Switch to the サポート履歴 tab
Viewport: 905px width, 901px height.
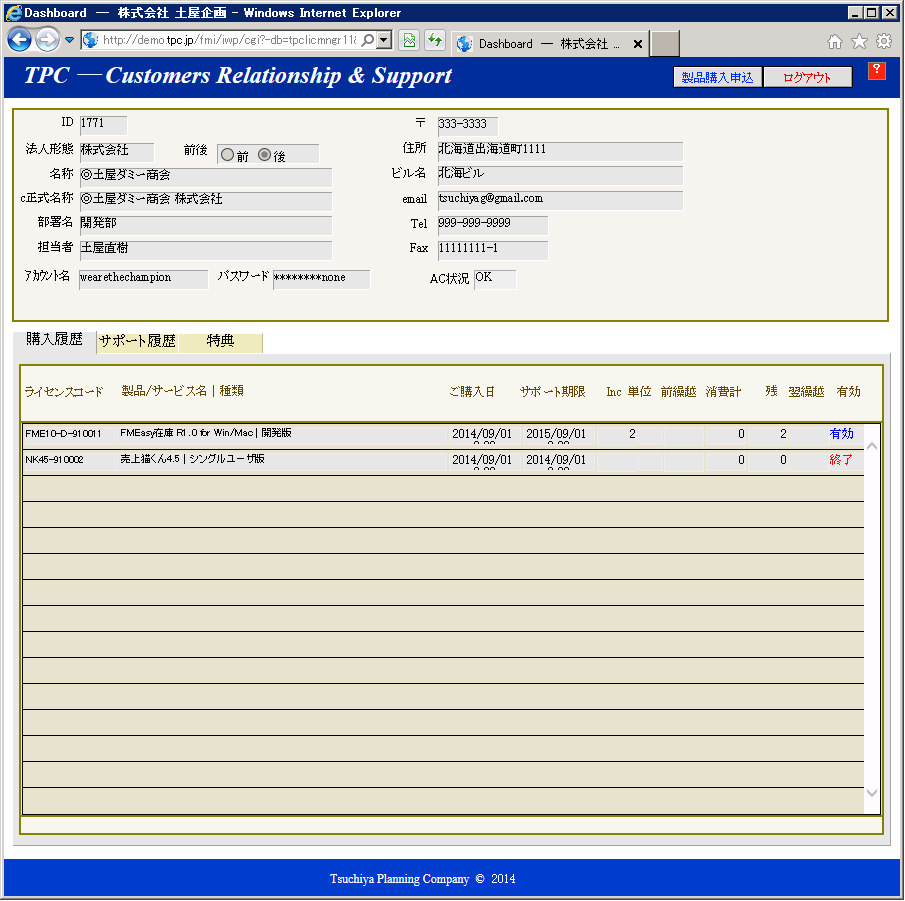point(137,342)
